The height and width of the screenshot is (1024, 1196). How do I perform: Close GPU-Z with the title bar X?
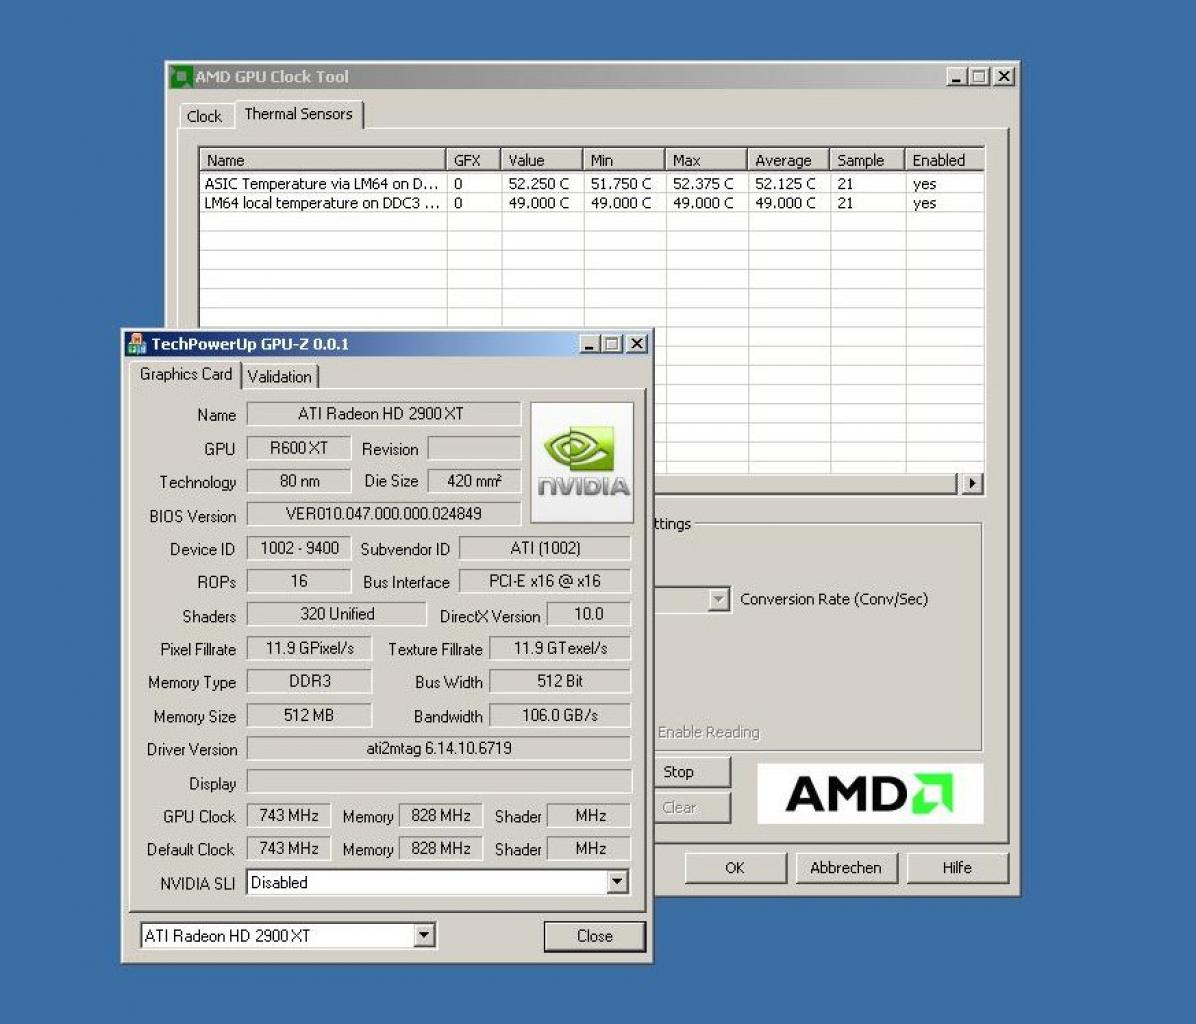pos(637,344)
